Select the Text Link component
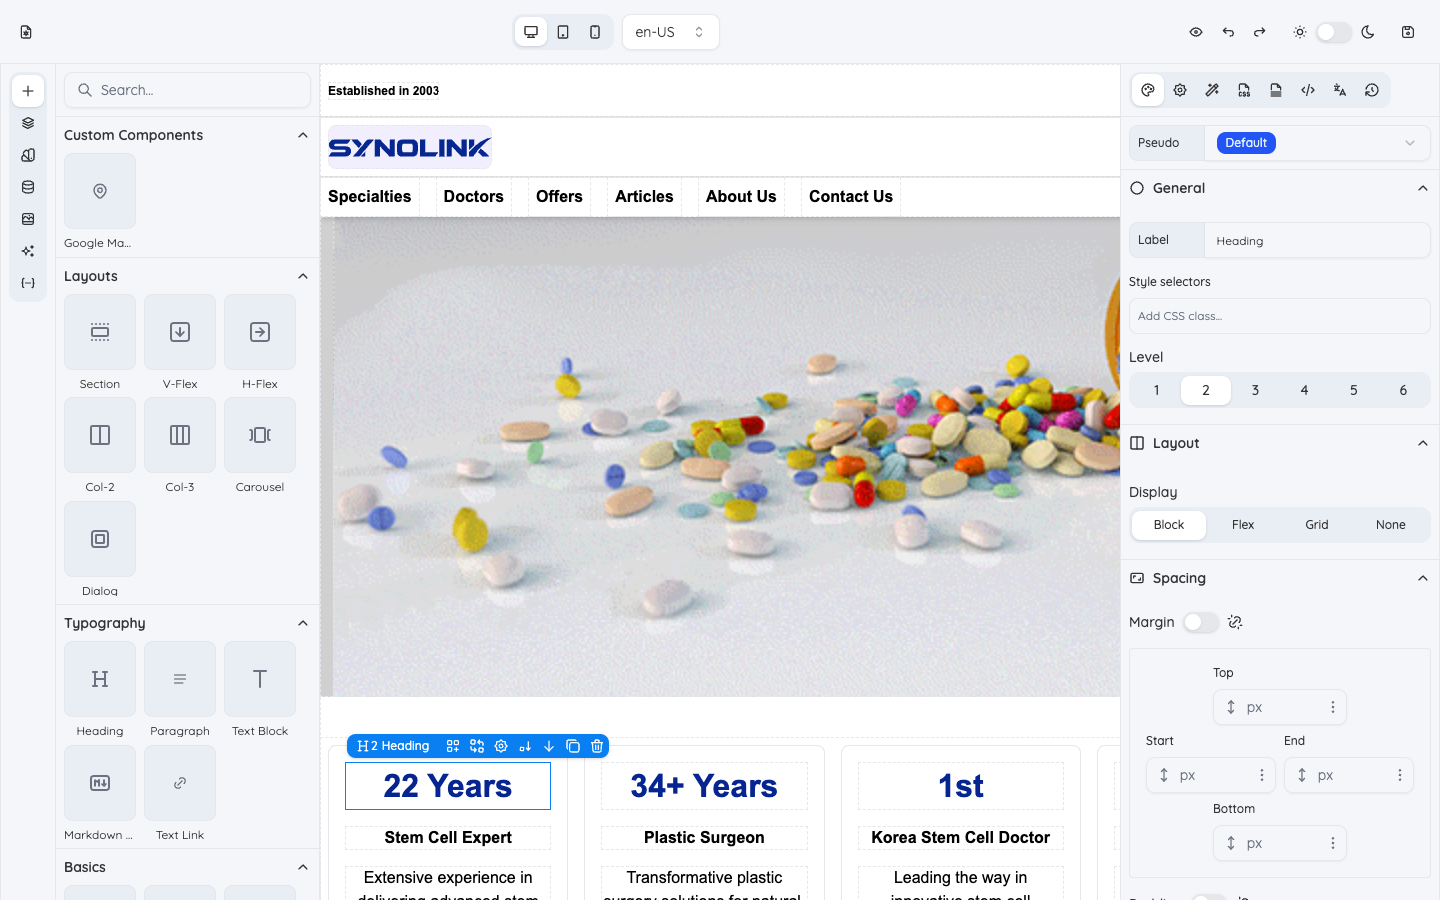The width and height of the screenshot is (1440, 900). 180,783
